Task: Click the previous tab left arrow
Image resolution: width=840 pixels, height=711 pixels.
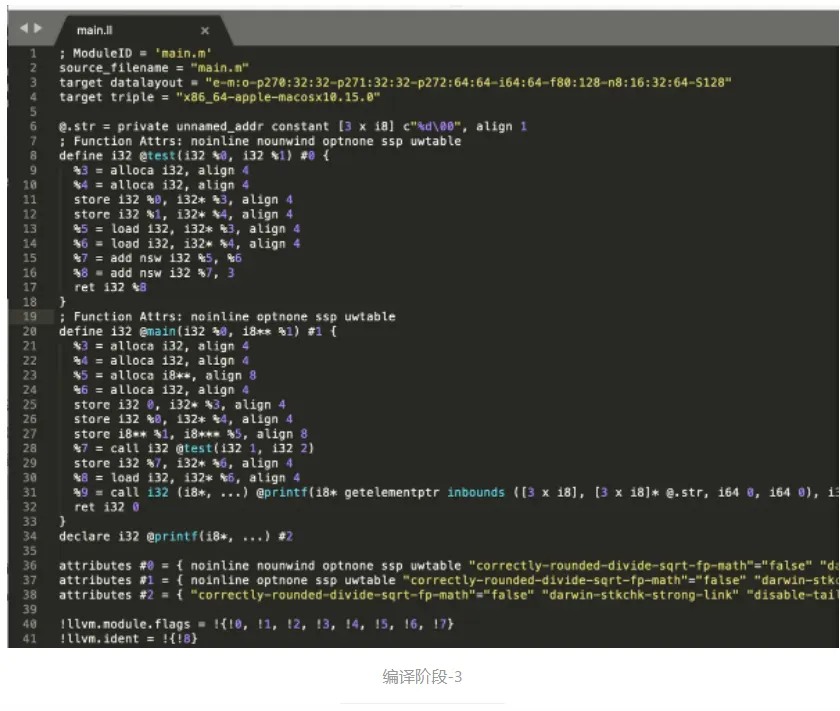Action: point(24,28)
